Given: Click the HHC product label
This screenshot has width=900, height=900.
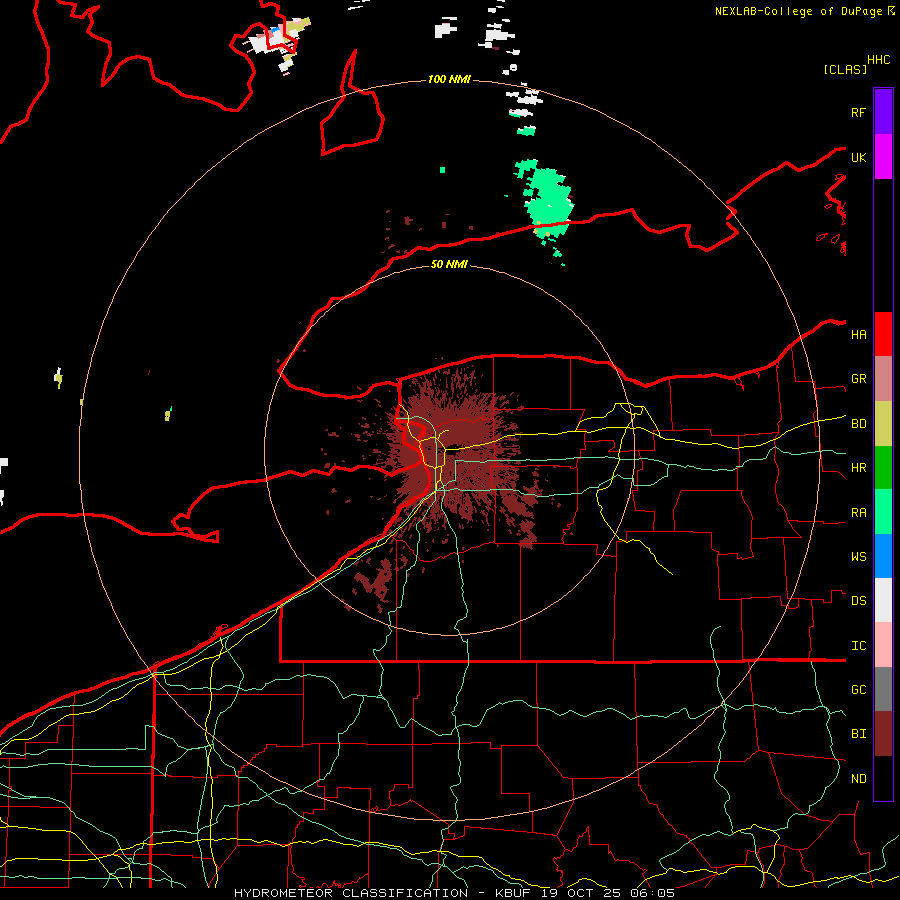Looking at the screenshot, I should (878, 60).
